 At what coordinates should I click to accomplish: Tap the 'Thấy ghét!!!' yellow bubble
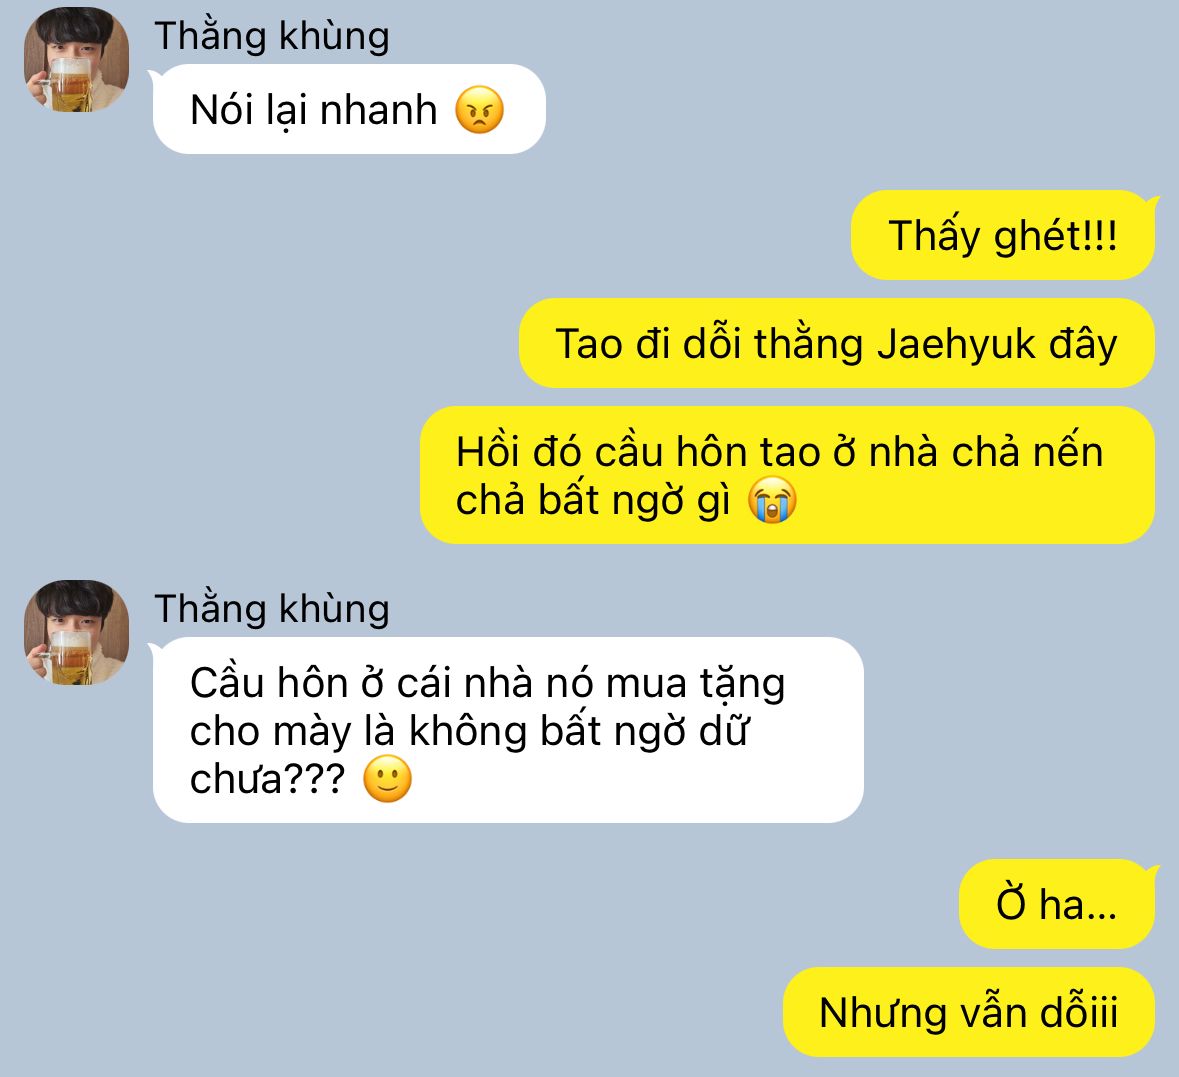pyautogui.click(x=1002, y=235)
